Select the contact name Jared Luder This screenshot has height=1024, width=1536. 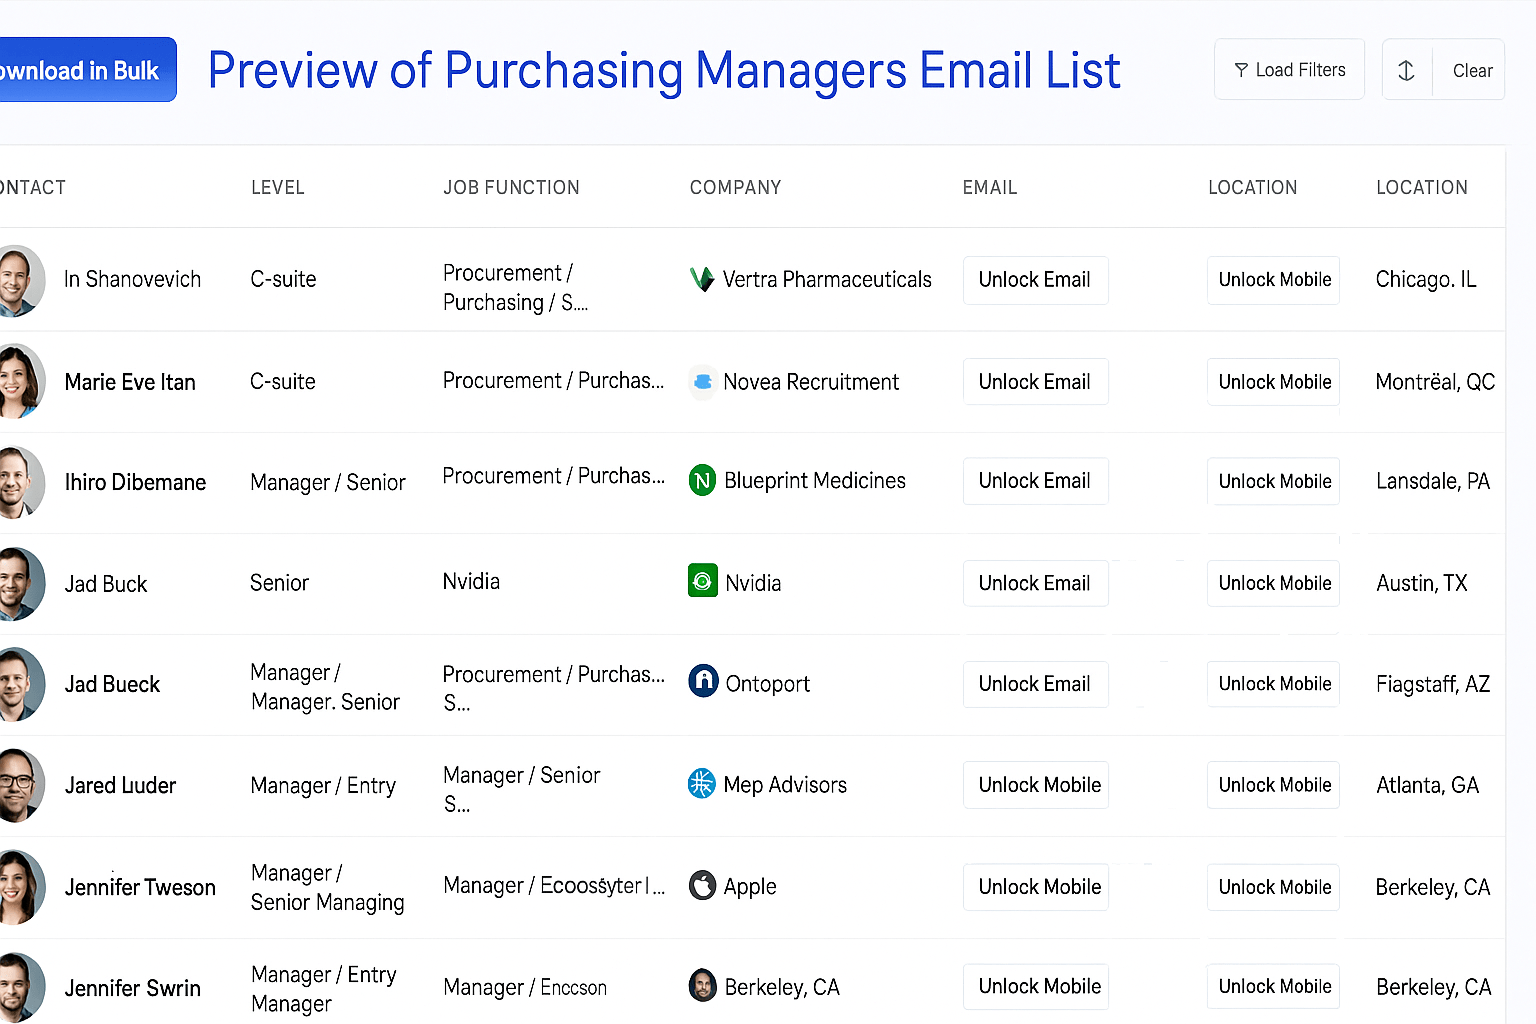(x=120, y=785)
